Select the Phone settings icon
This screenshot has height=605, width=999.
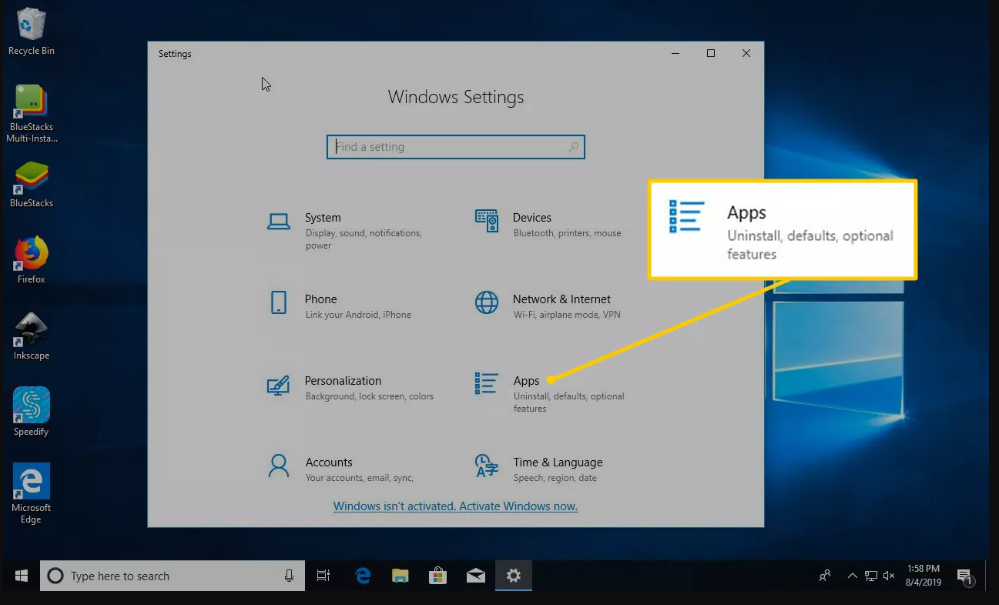(278, 302)
